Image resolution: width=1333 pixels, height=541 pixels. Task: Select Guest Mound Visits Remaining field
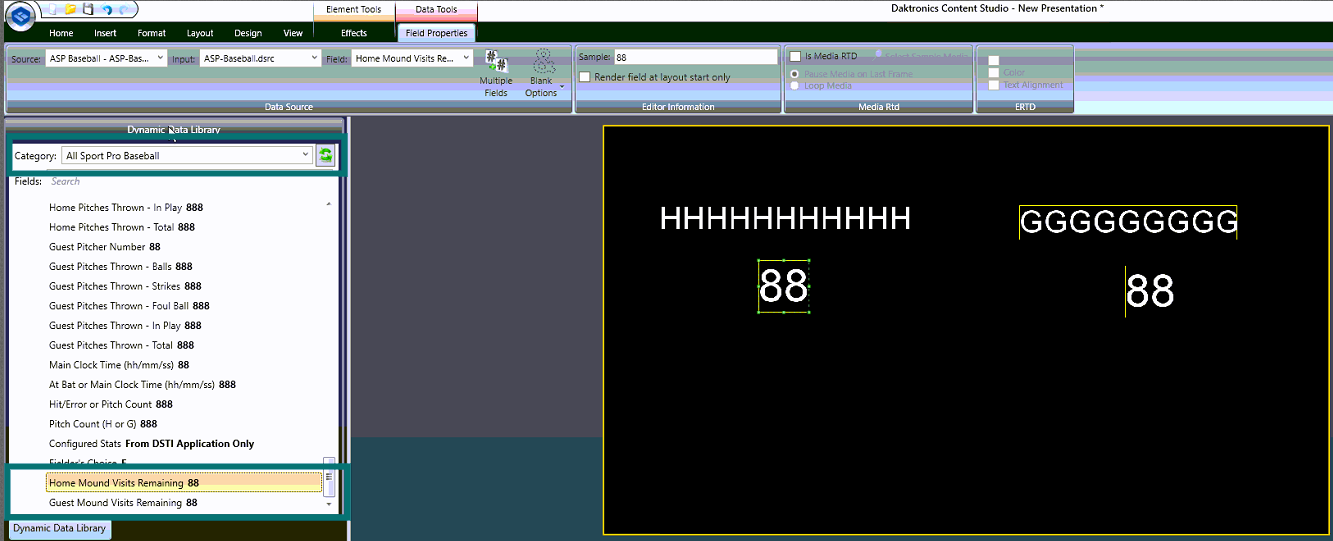click(x=123, y=503)
